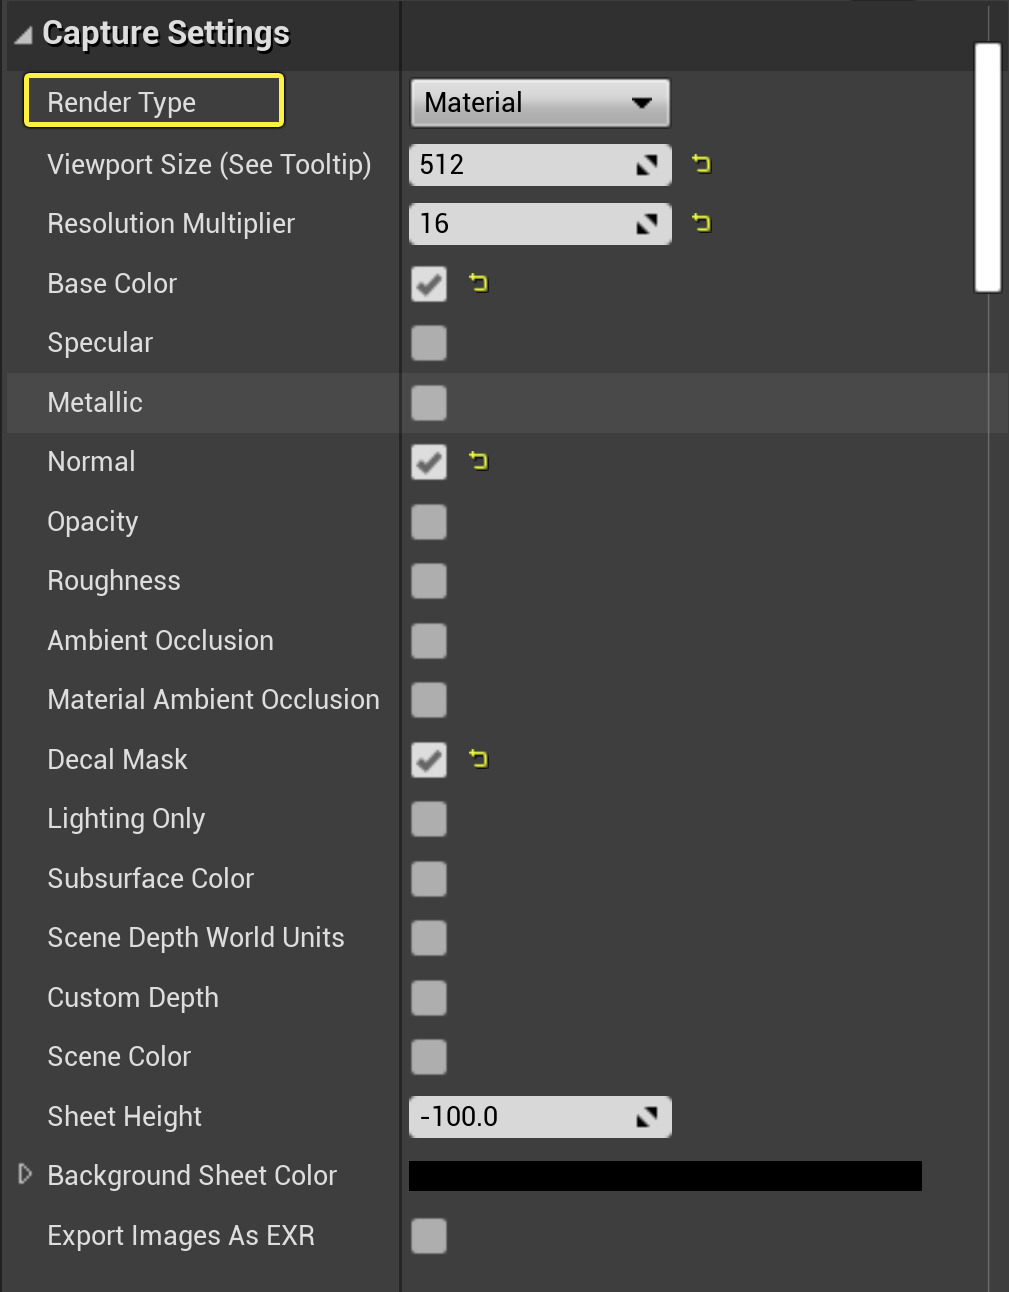Open the Render Type dropdown

coord(539,102)
